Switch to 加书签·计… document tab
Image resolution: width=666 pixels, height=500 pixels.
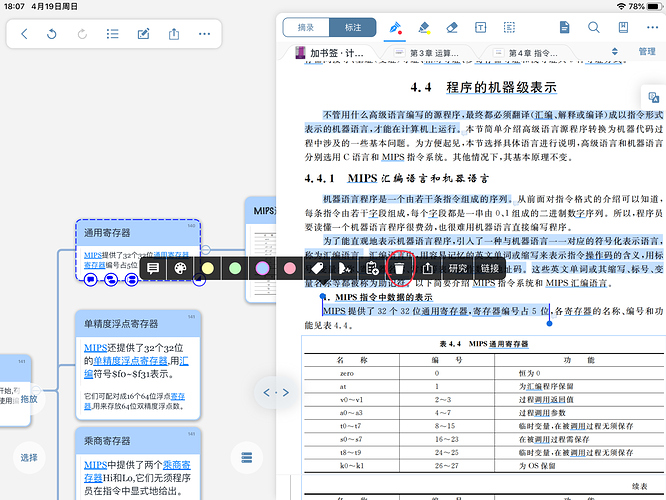pos(330,53)
